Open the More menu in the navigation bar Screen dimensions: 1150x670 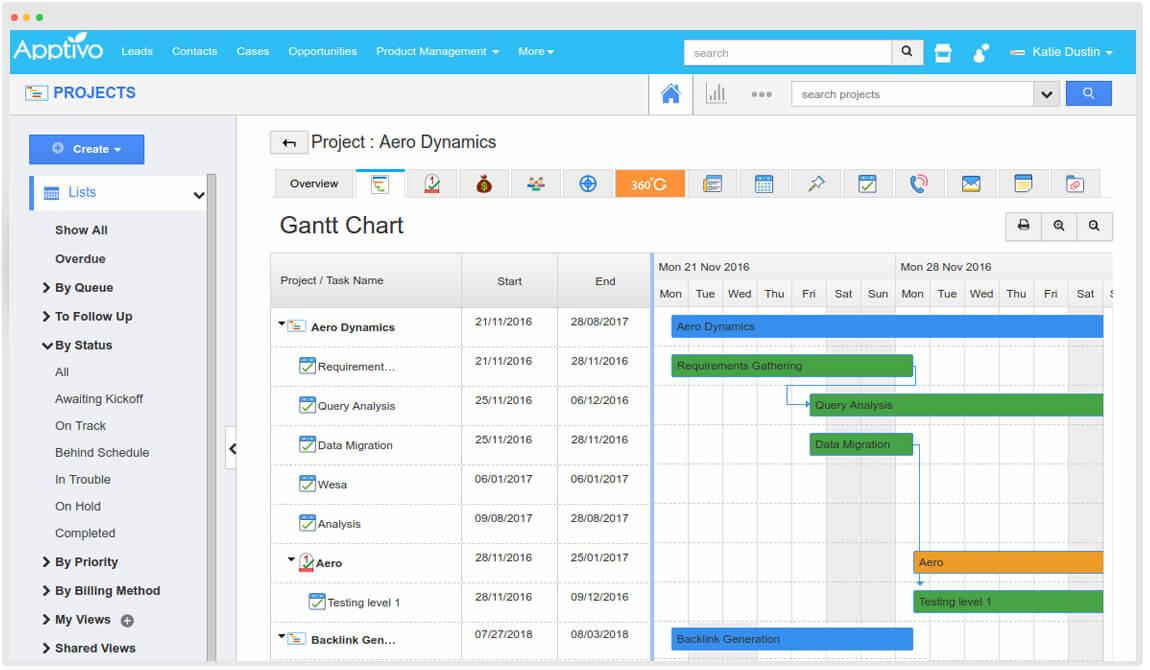tap(536, 51)
